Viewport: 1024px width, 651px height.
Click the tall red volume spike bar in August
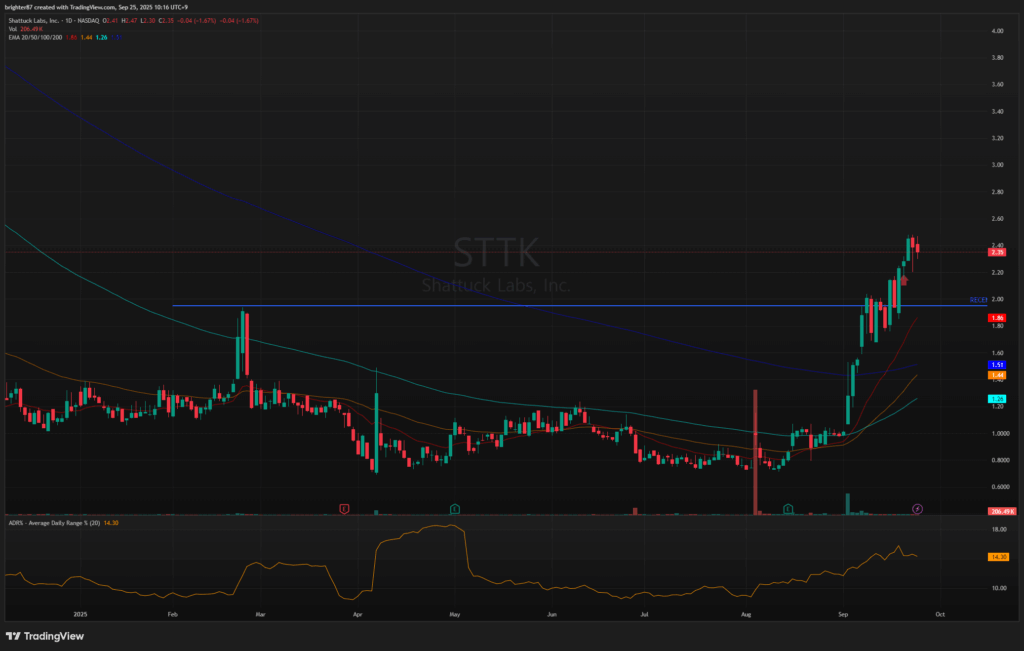[x=756, y=452]
